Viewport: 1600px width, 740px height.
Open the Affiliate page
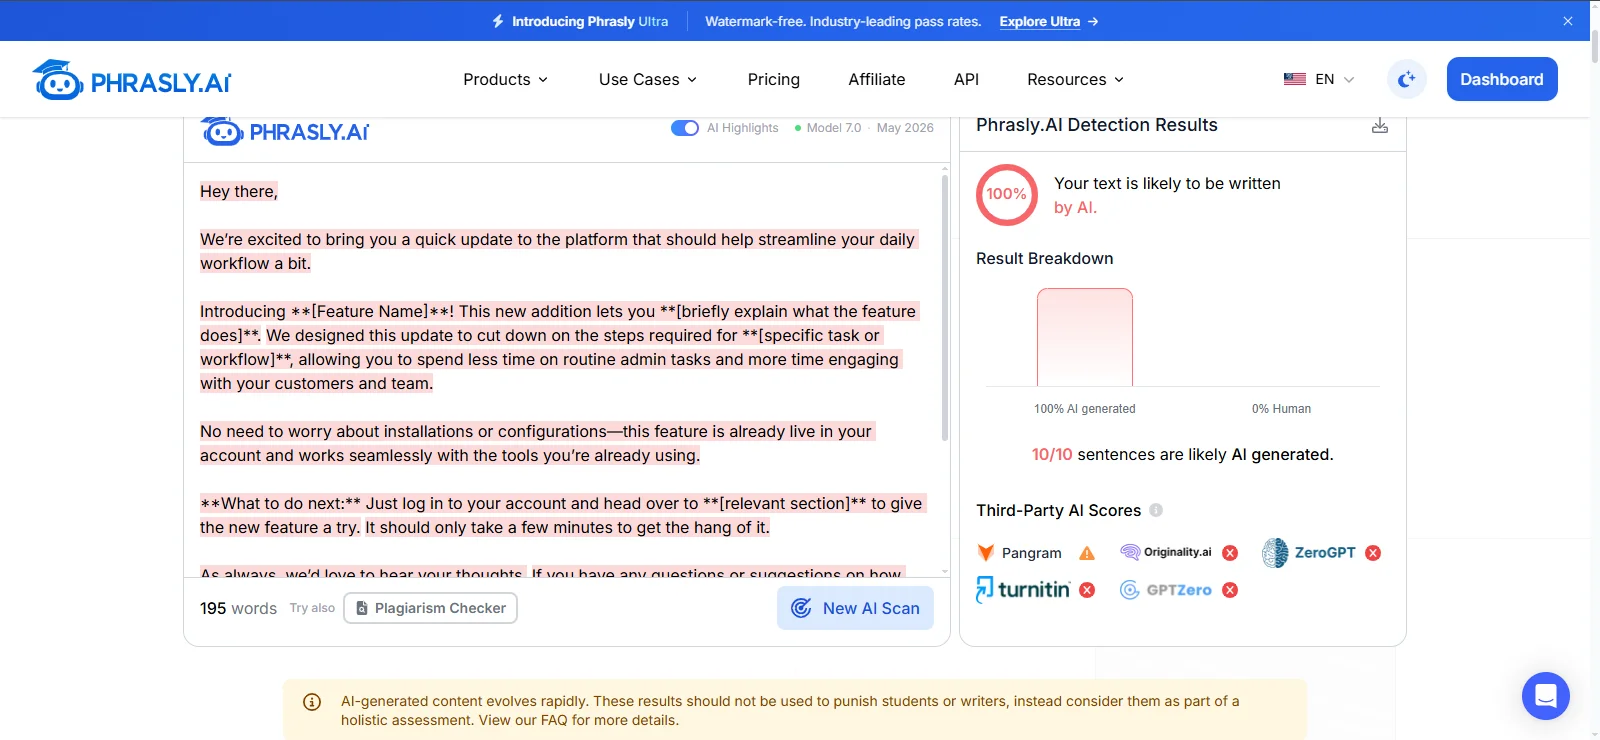point(877,80)
